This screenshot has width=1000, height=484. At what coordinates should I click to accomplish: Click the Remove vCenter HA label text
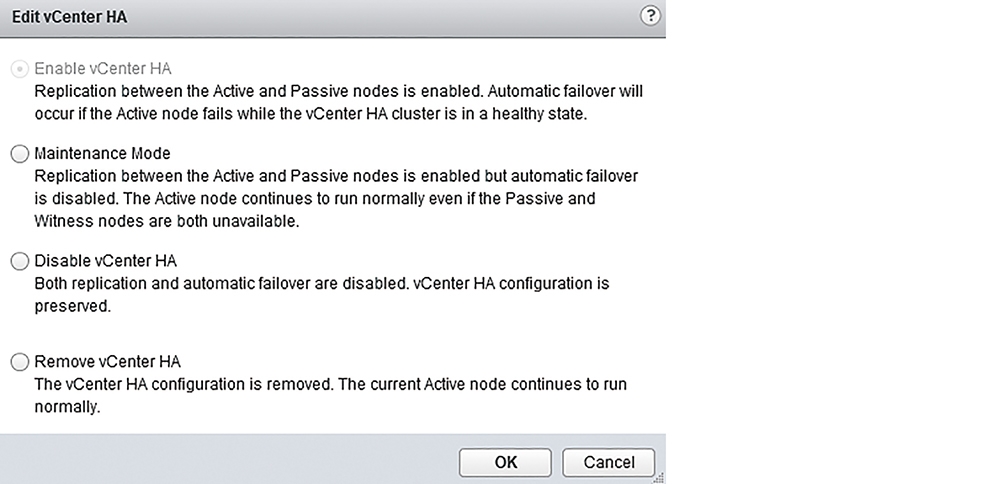coord(107,362)
